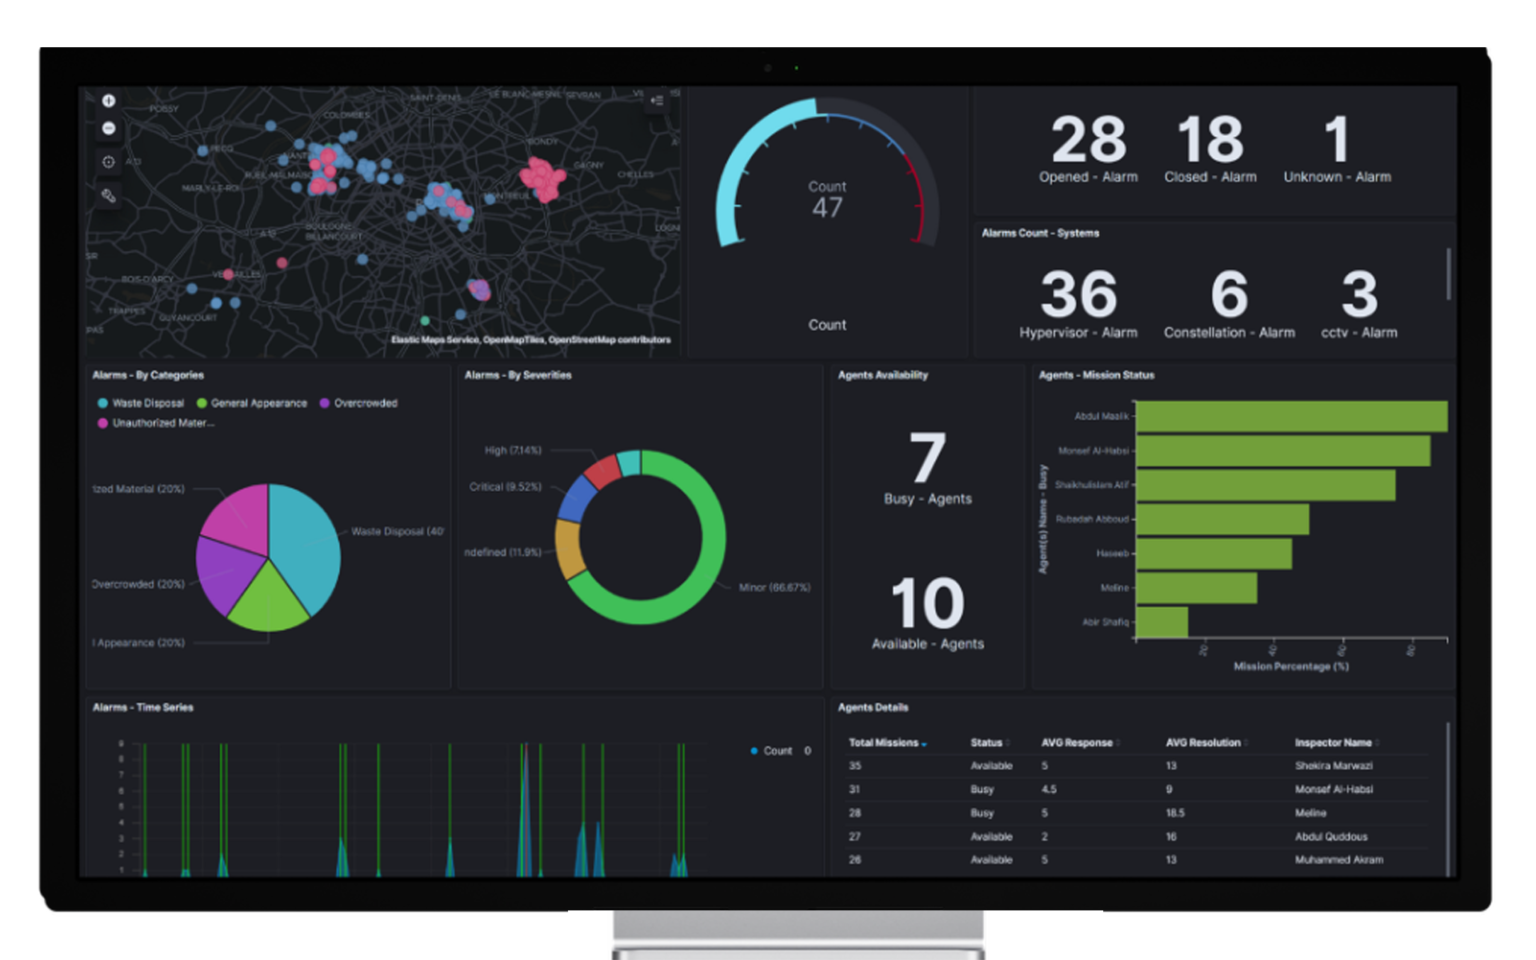Open the Total Missions sort selector
Screen dimensions: 1536x960
tap(923, 743)
